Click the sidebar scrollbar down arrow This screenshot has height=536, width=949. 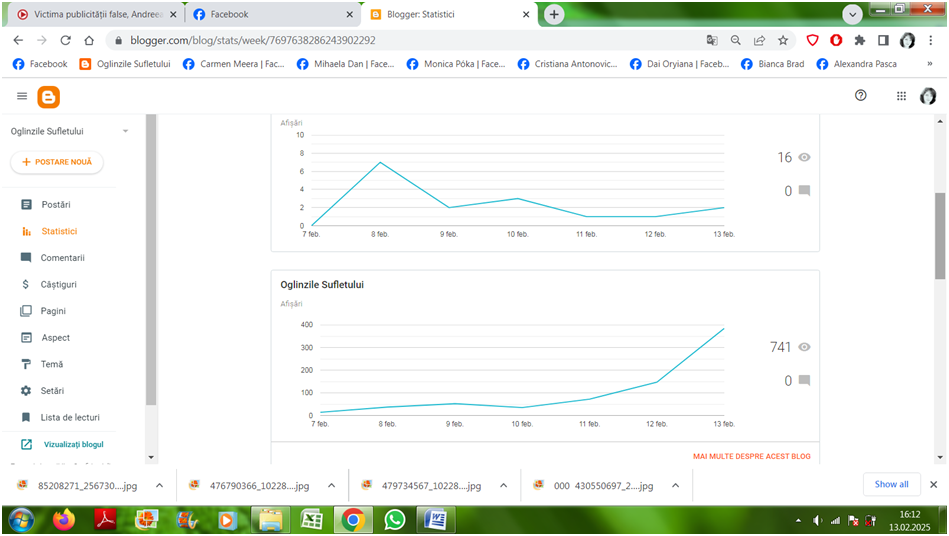151,457
